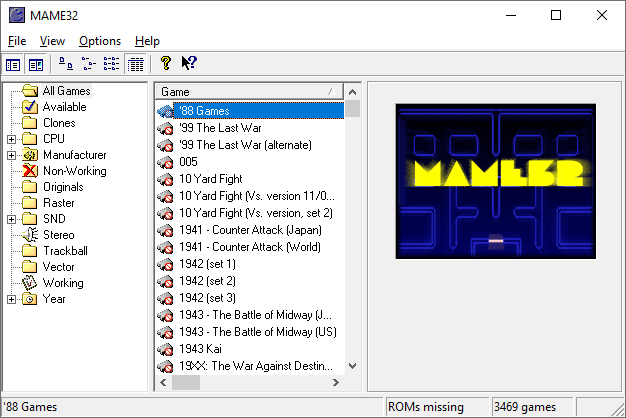Select 1943 - The Battle of Midway (US)
The height and width of the screenshot is (418, 626).
[258, 332]
